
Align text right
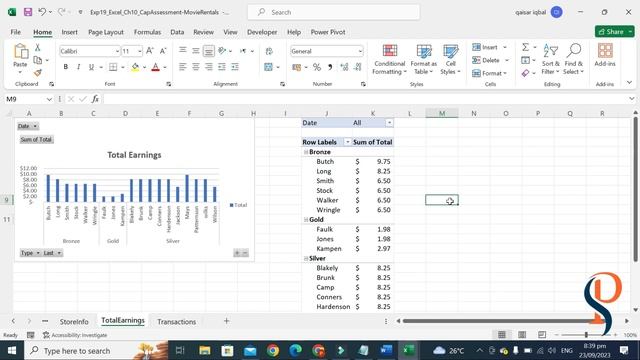coord(209,67)
